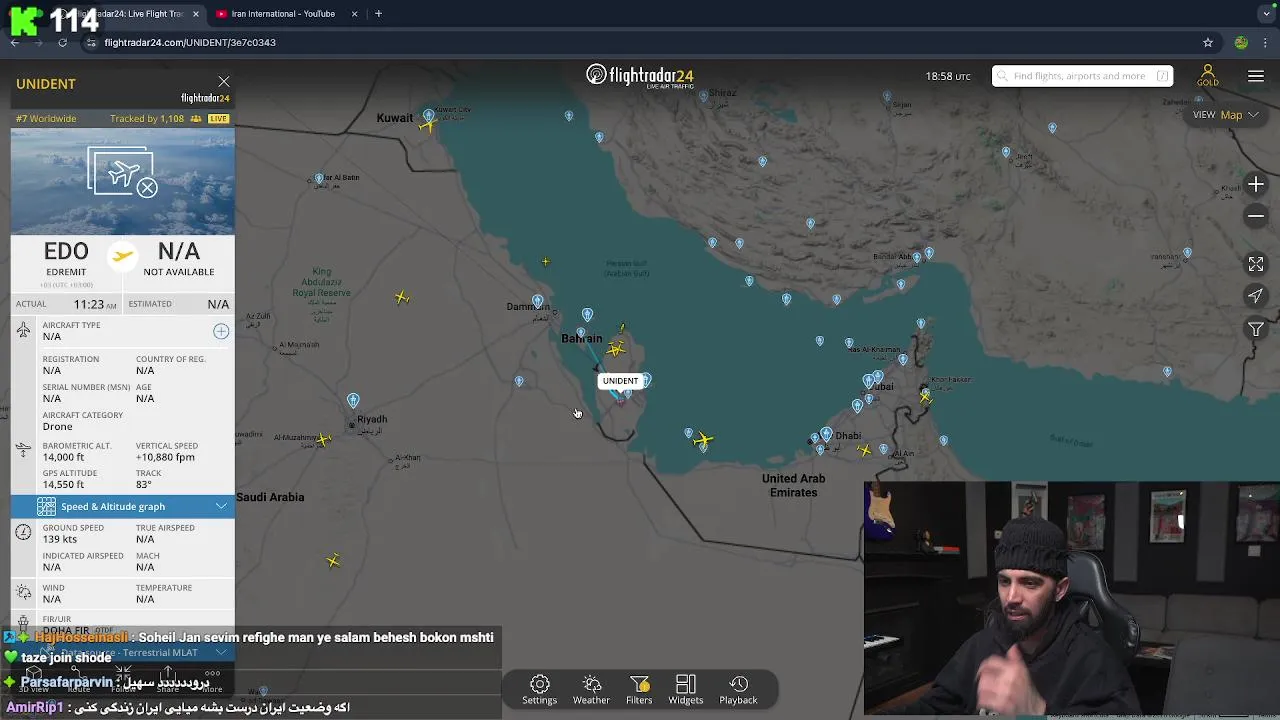The width and height of the screenshot is (1280, 720).
Task: Click the 14,000 ft barometric altitude value
Action: click(63, 457)
